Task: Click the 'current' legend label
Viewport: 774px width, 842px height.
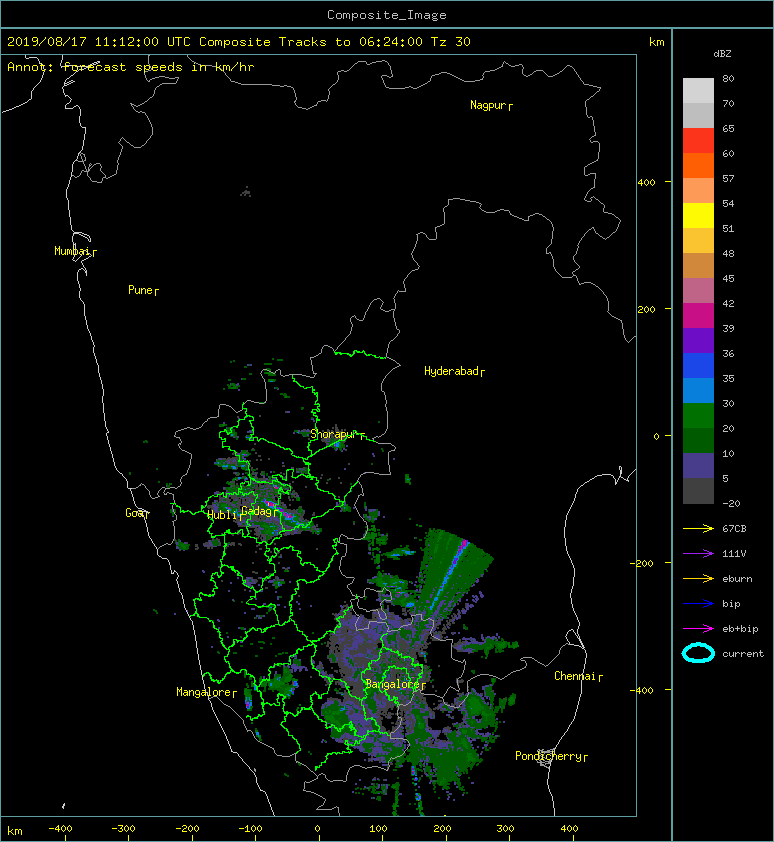Action: point(743,654)
